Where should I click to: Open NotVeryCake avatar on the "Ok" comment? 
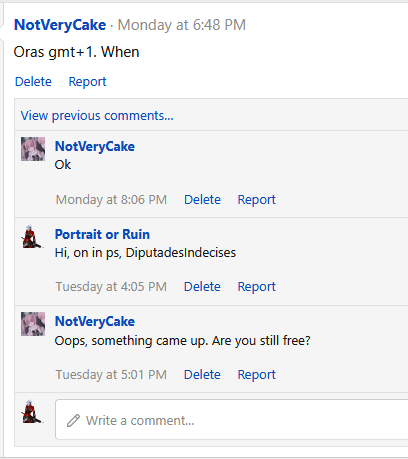coord(33,149)
